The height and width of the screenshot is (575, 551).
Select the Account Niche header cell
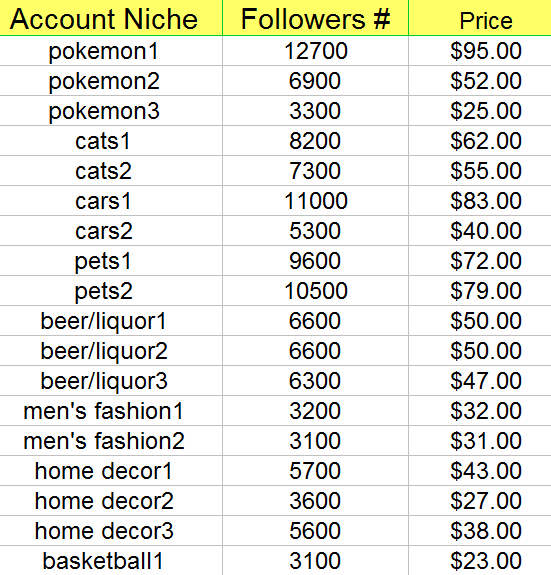tap(111, 18)
